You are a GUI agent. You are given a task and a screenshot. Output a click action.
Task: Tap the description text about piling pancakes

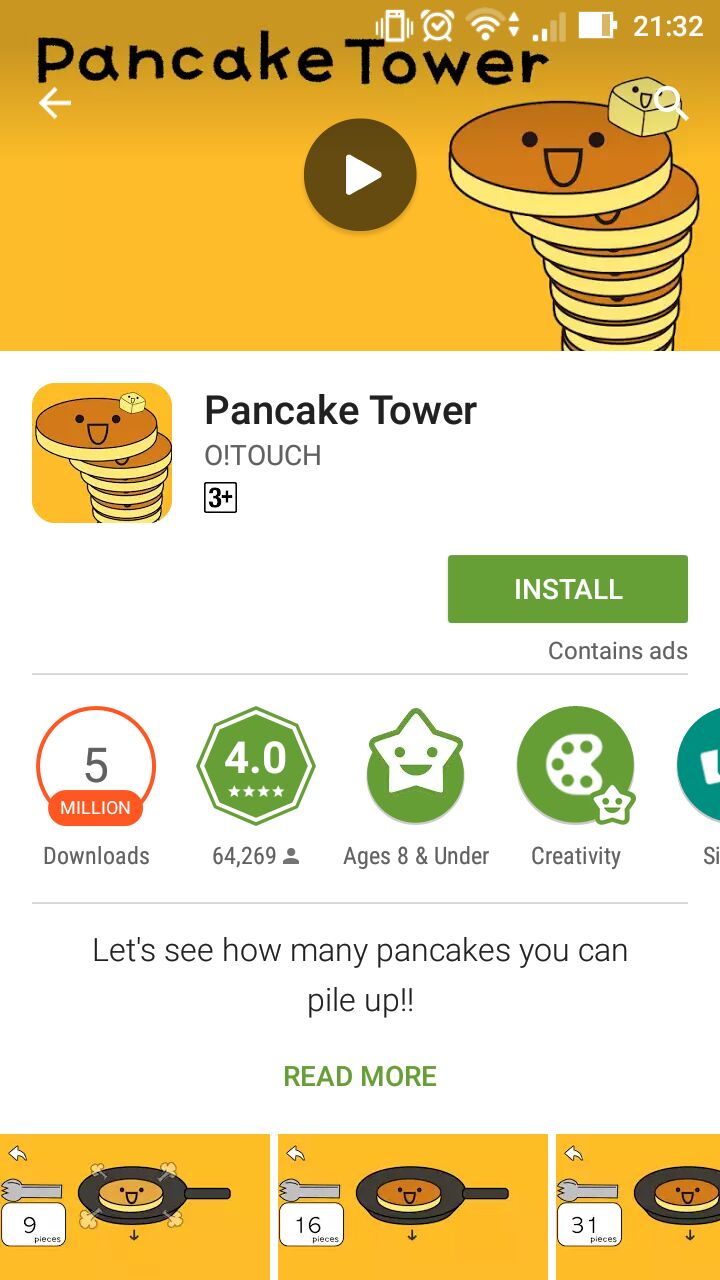(x=360, y=975)
